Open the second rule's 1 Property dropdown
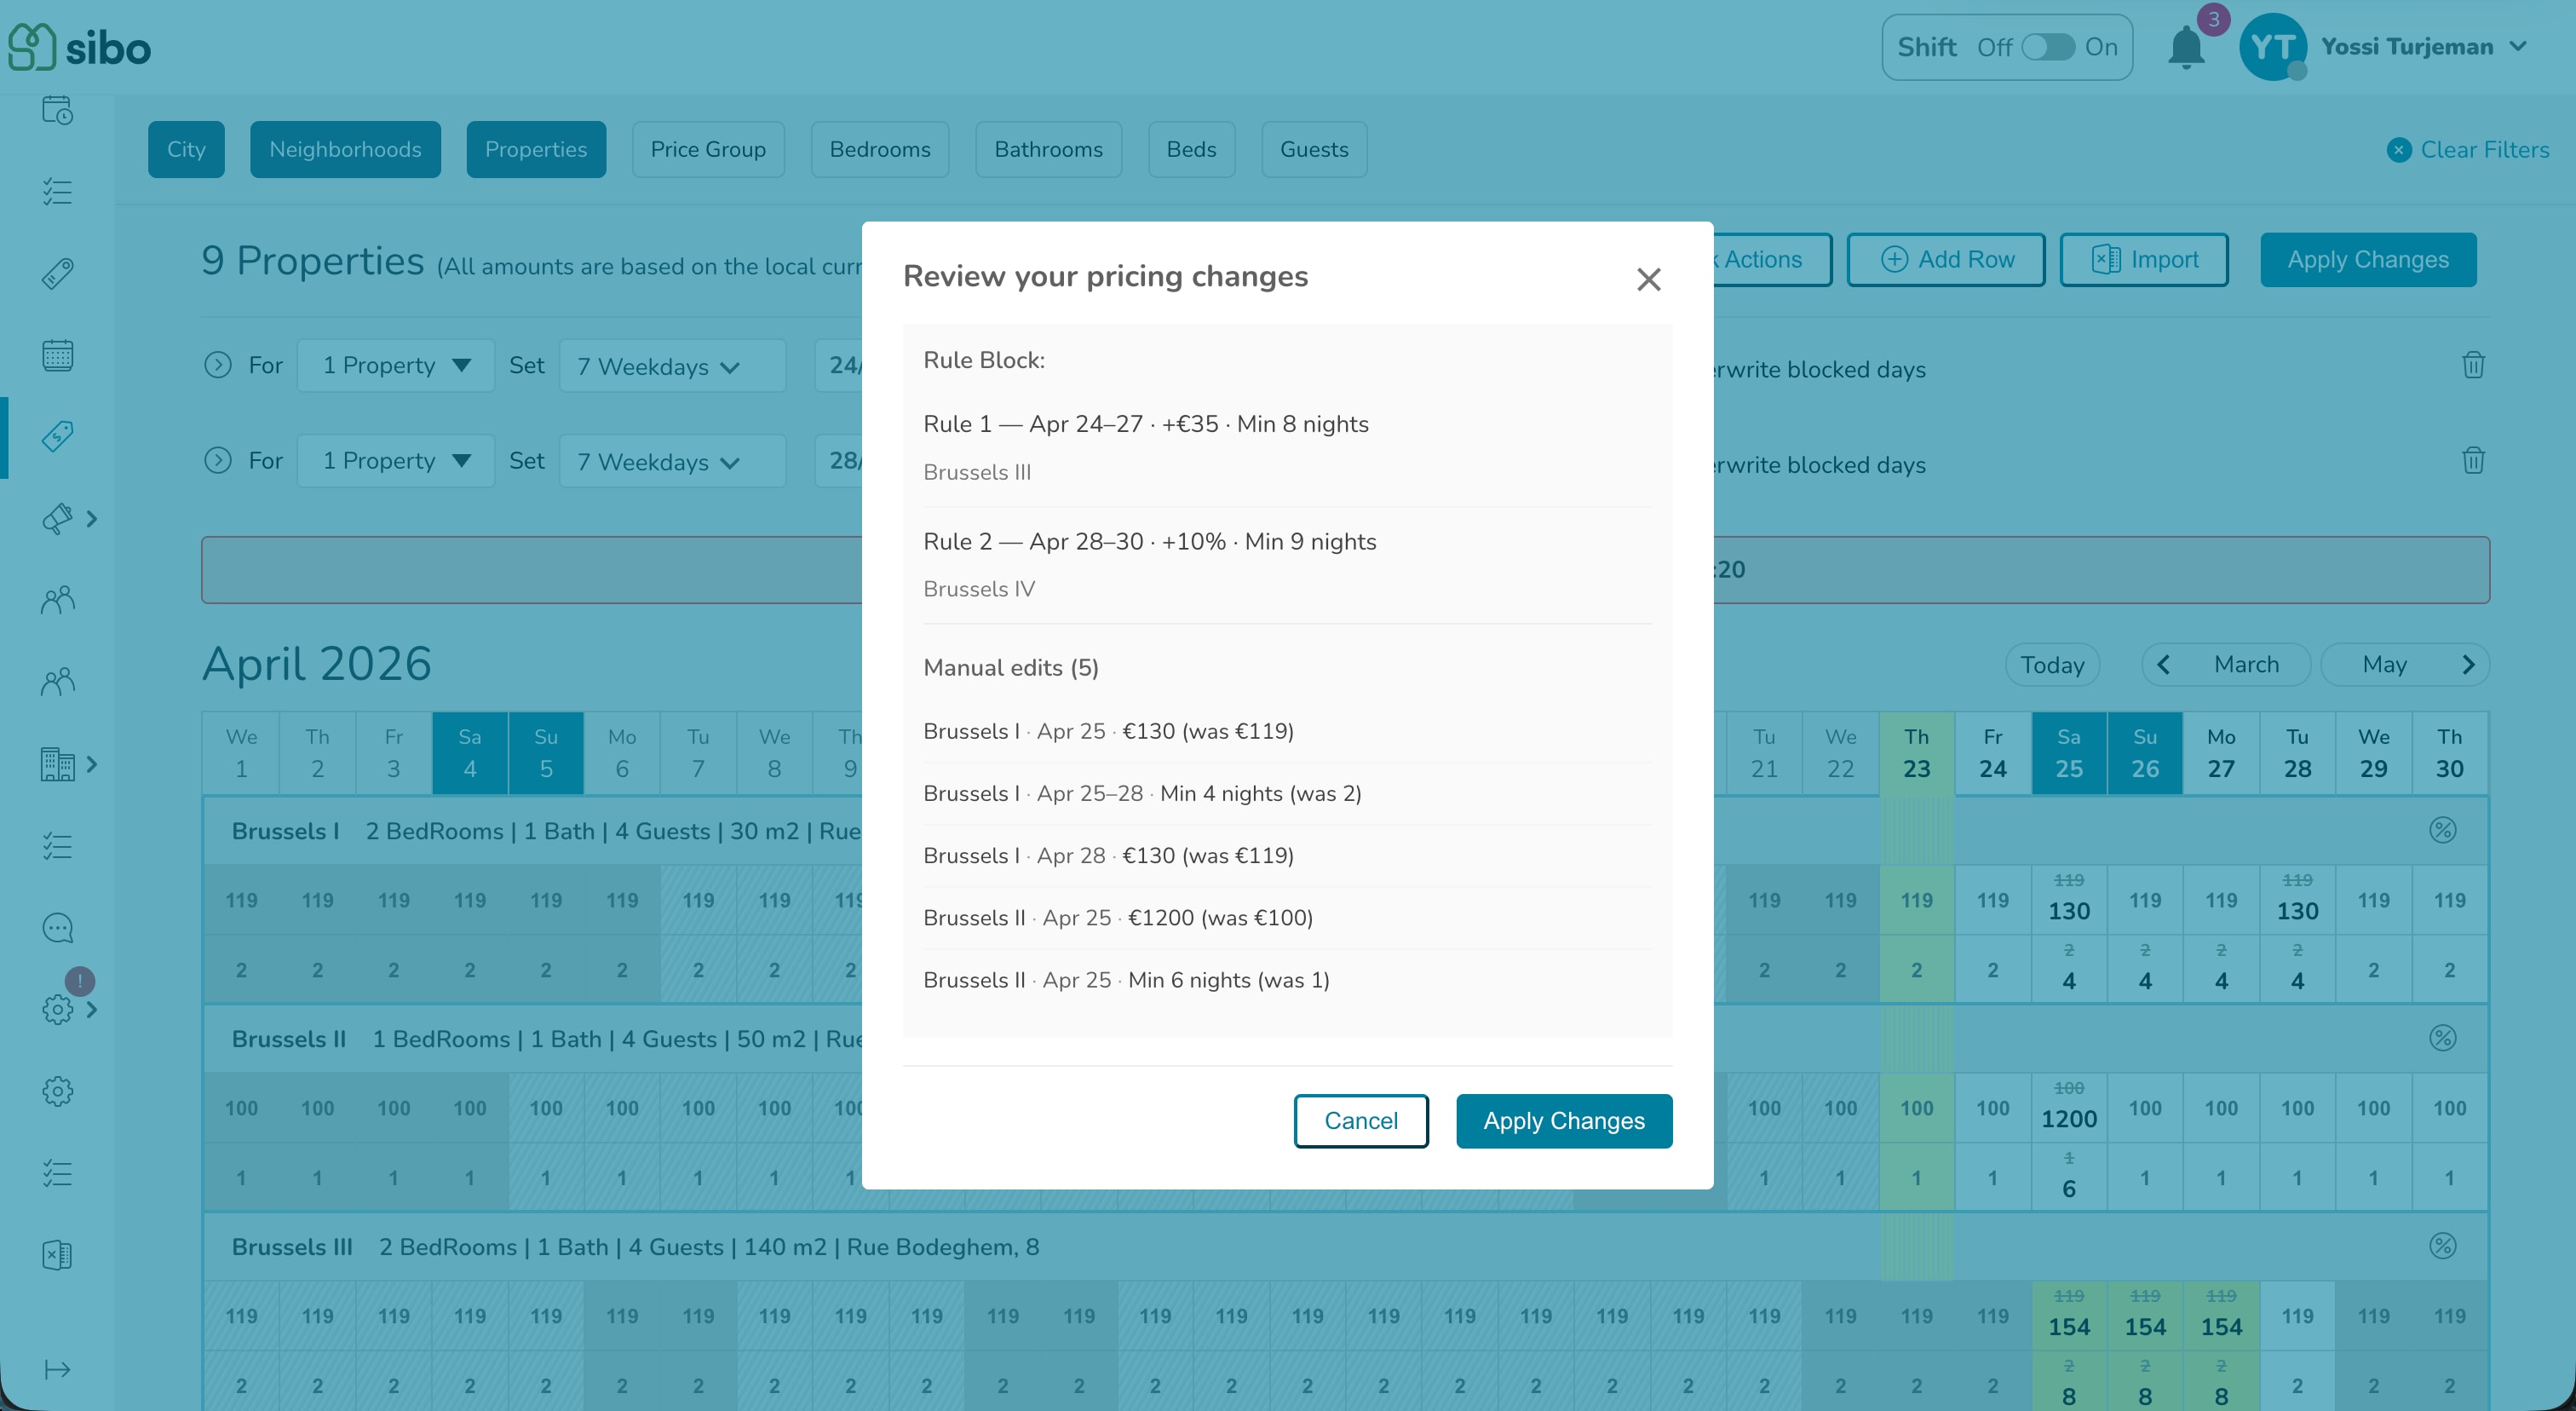 [x=396, y=460]
